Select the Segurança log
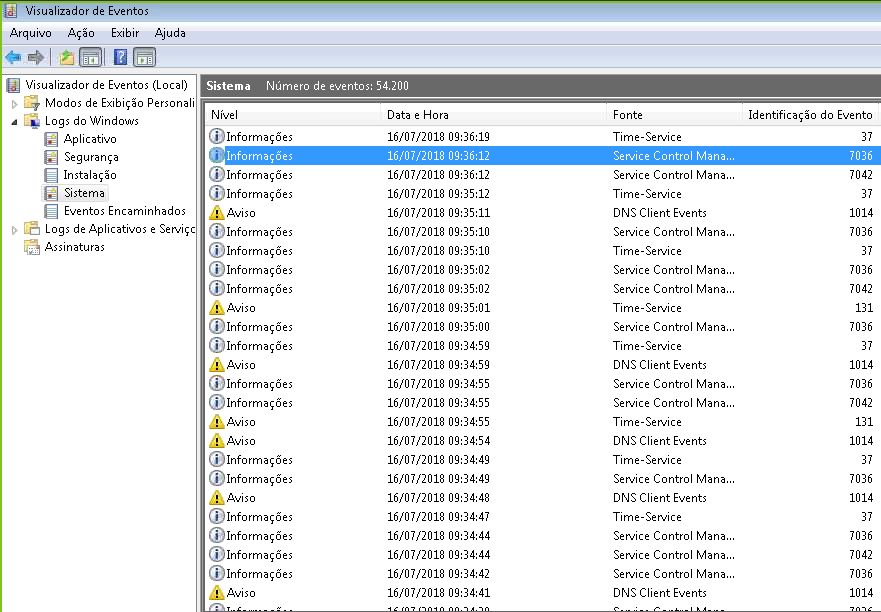Screen dimensions: 881x612 [x=91, y=157]
